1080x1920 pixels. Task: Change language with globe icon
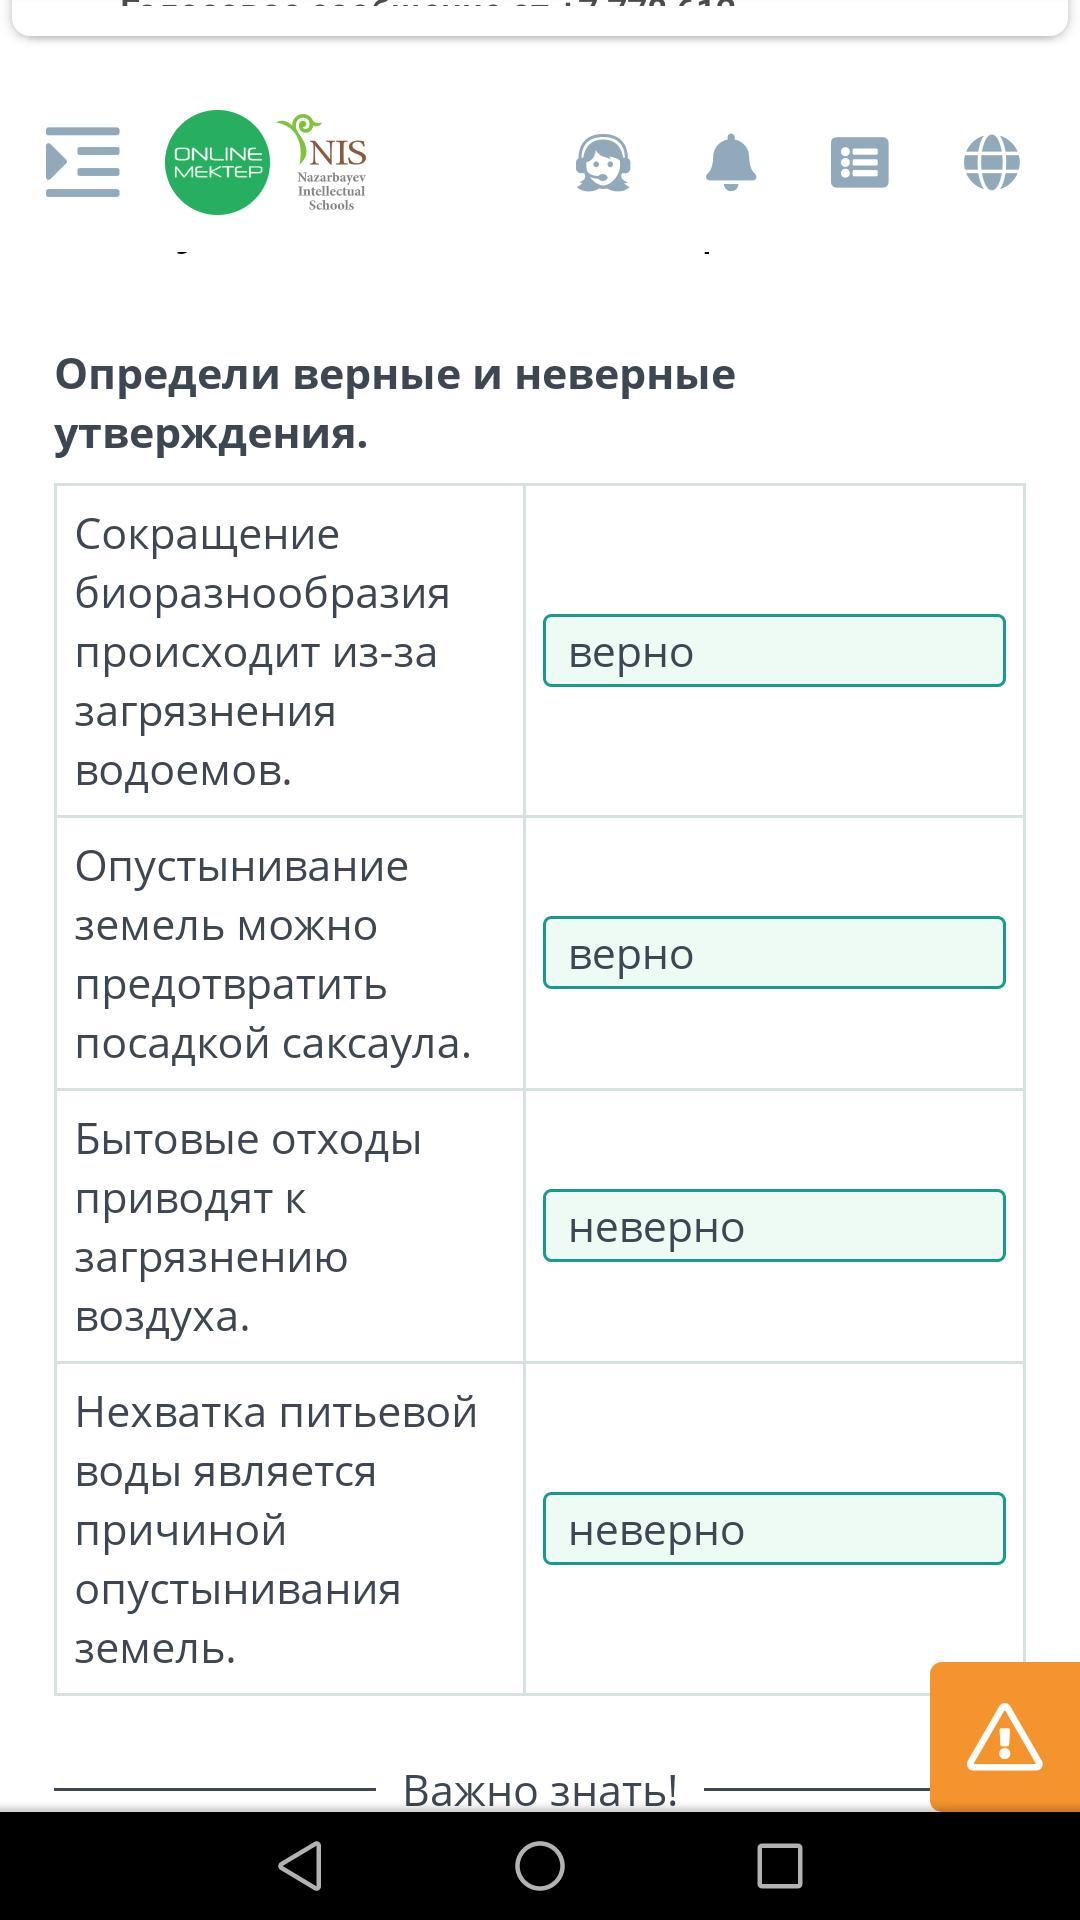pyautogui.click(x=992, y=162)
